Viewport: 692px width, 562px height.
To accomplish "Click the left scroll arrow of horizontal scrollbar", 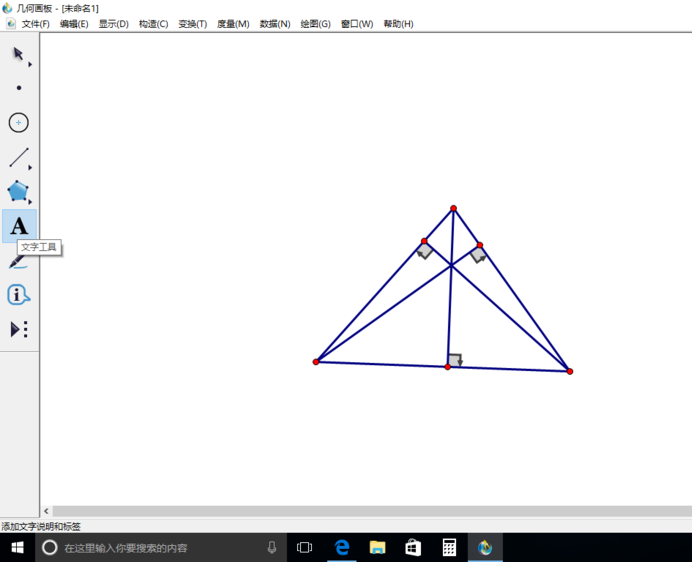I will 46,511.
